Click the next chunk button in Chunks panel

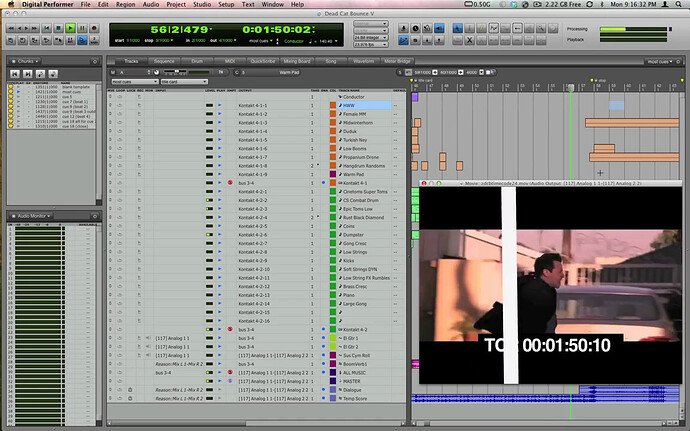[27, 74]
